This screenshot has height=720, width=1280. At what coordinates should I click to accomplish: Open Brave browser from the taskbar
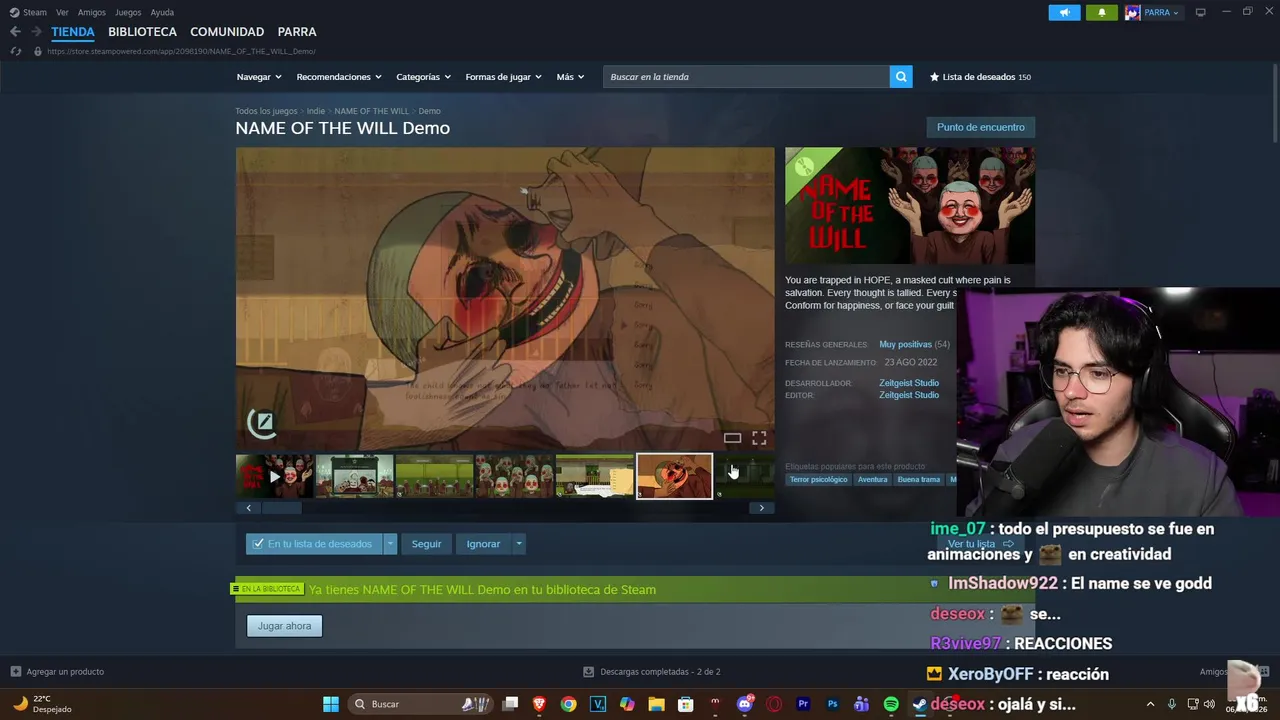pyautogui.click(x=540, y=704)
